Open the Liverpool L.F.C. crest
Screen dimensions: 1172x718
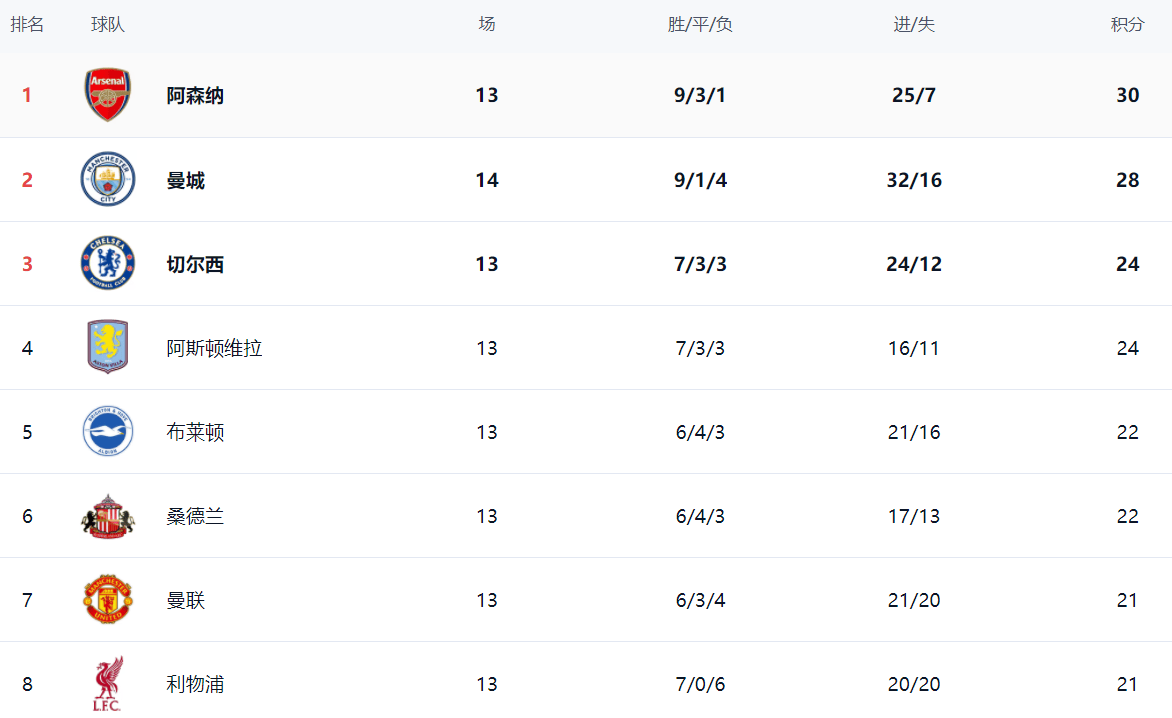[x=107, y=684]
